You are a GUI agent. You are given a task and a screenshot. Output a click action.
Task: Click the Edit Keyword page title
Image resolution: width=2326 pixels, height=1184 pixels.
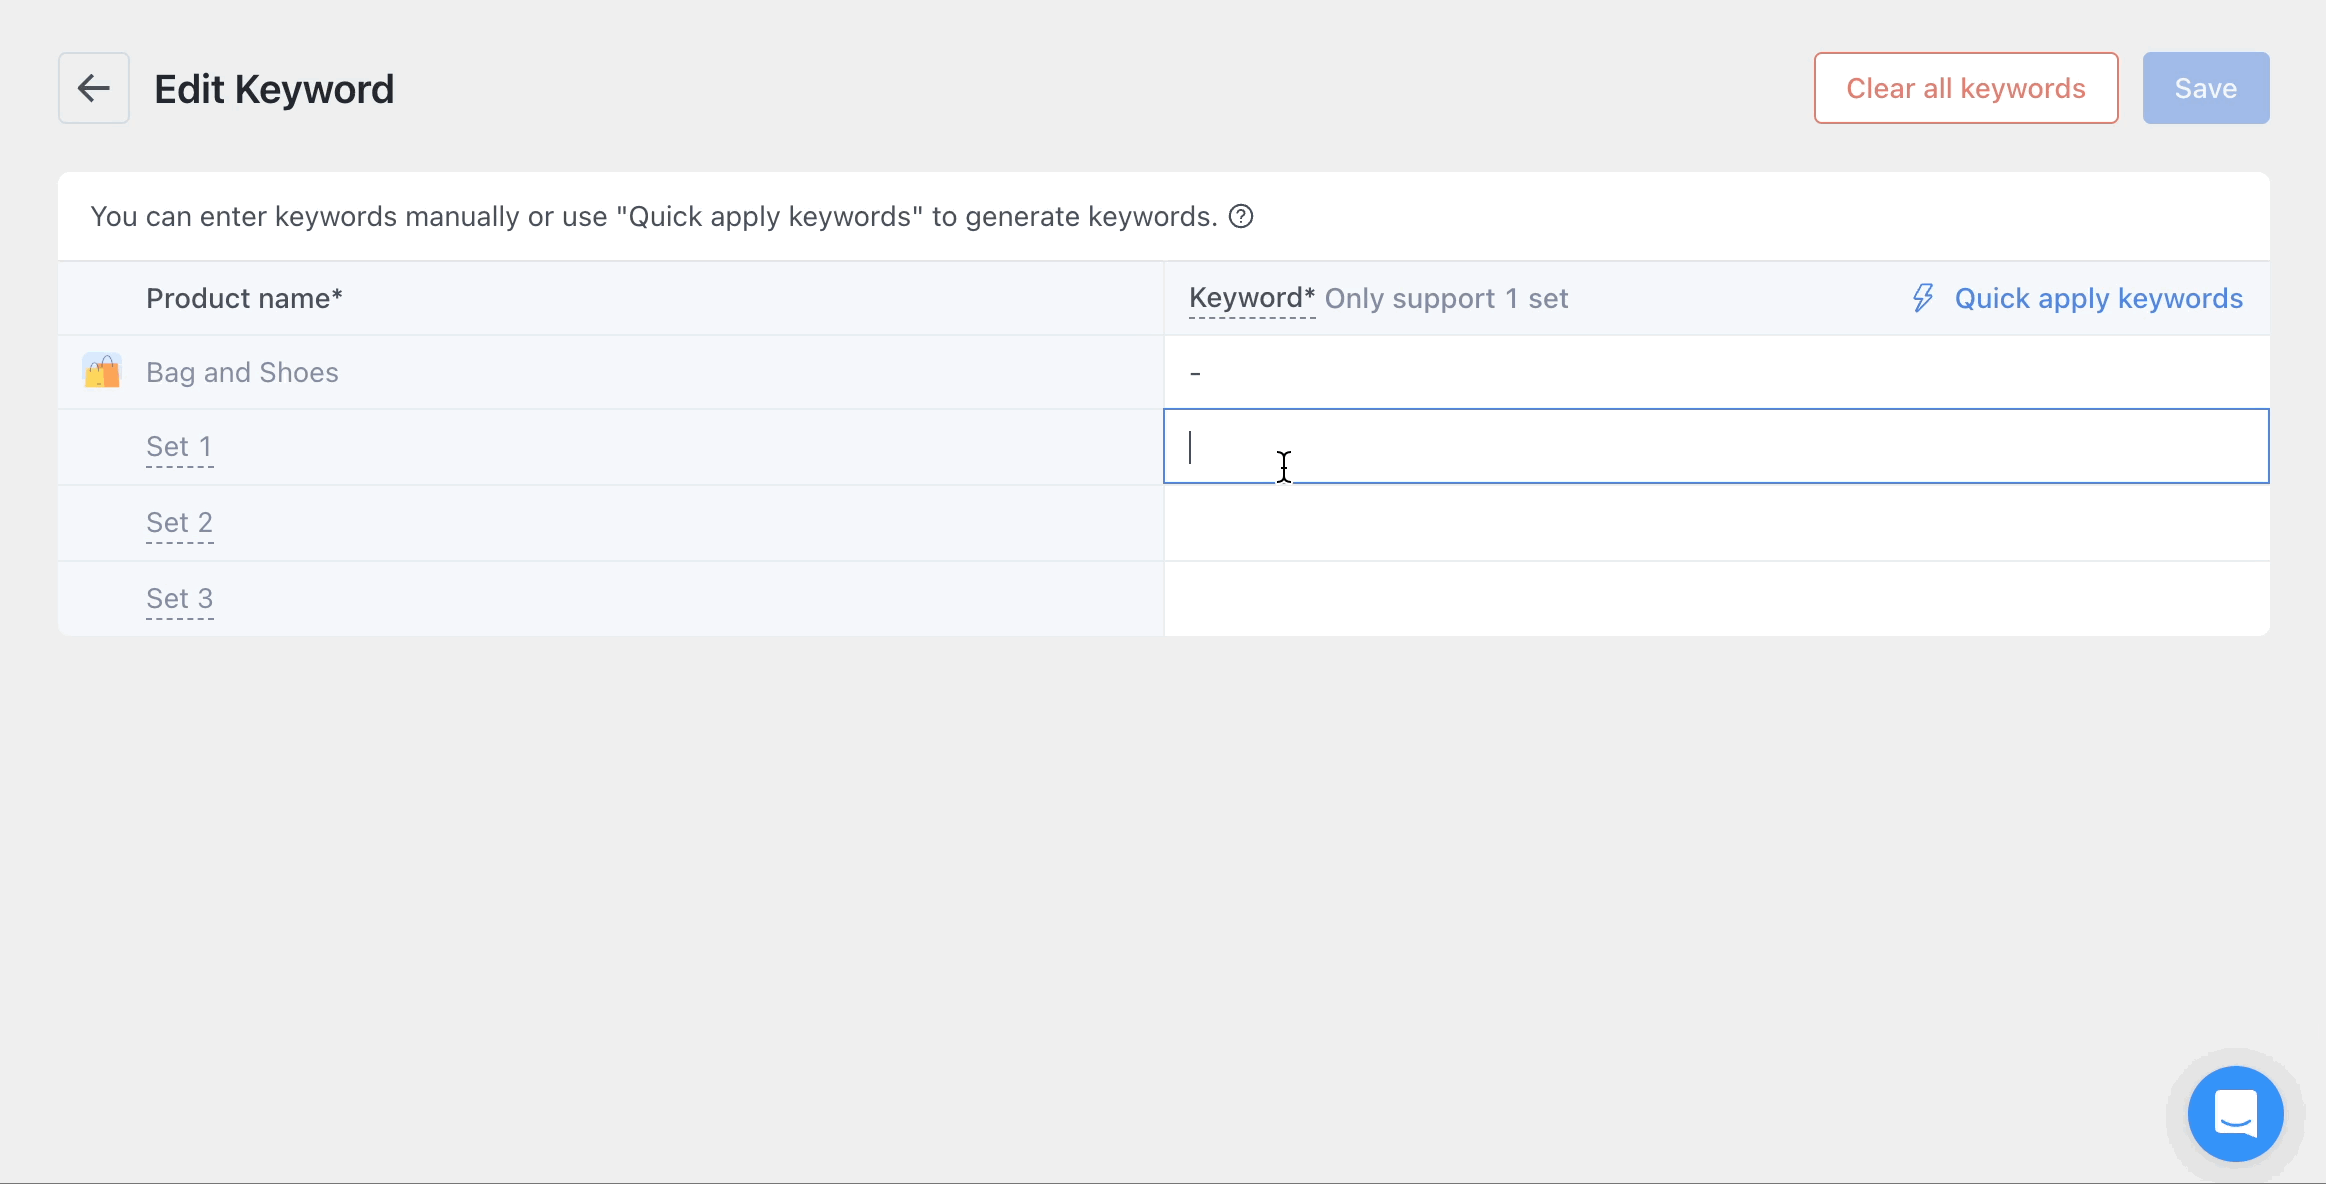(274, 89)
